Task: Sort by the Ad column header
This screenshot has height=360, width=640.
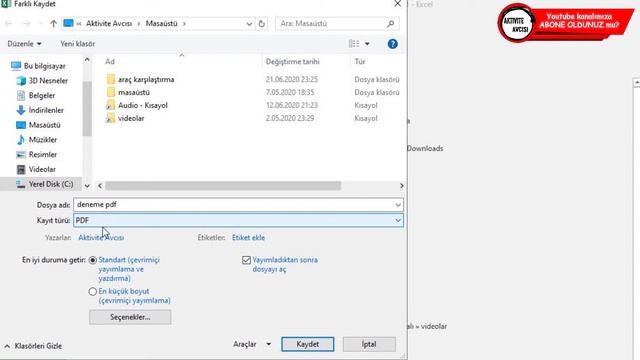Action: click(110, 62)
